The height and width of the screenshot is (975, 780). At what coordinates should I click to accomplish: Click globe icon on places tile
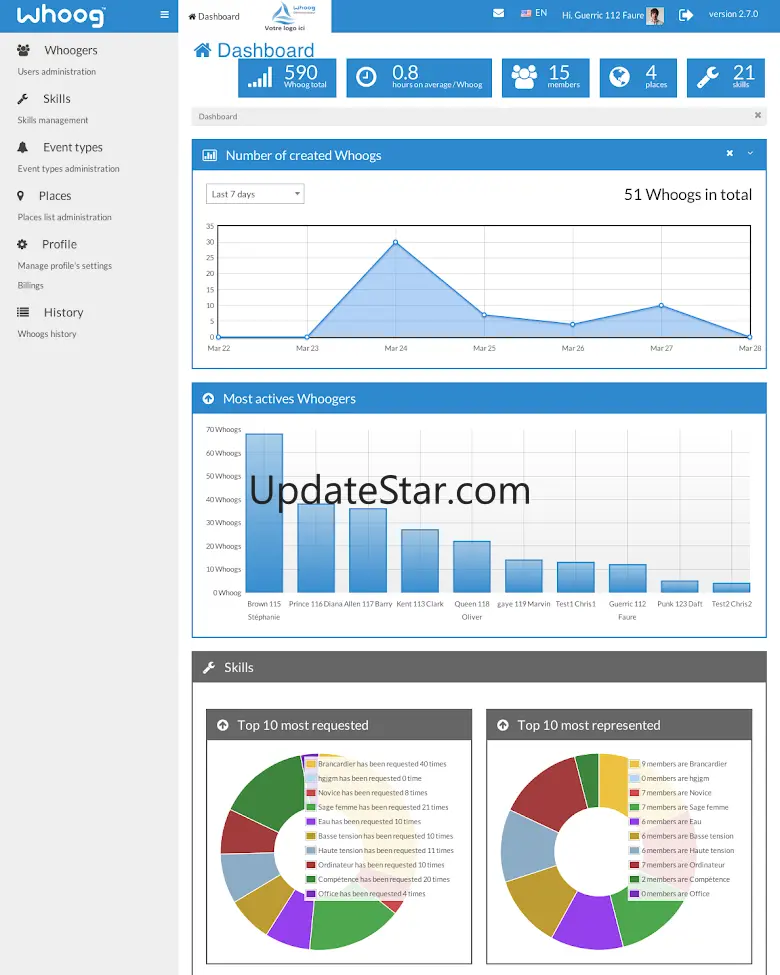[619, 77]
